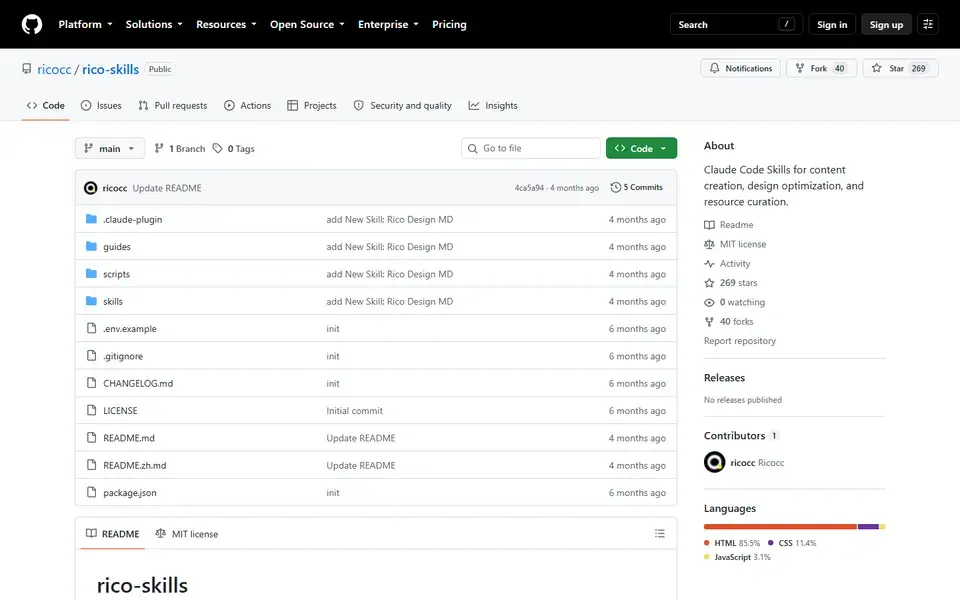Viewport: 960px width, 600px height.
Task: Click the Sign up button
Action: [886, 24]
